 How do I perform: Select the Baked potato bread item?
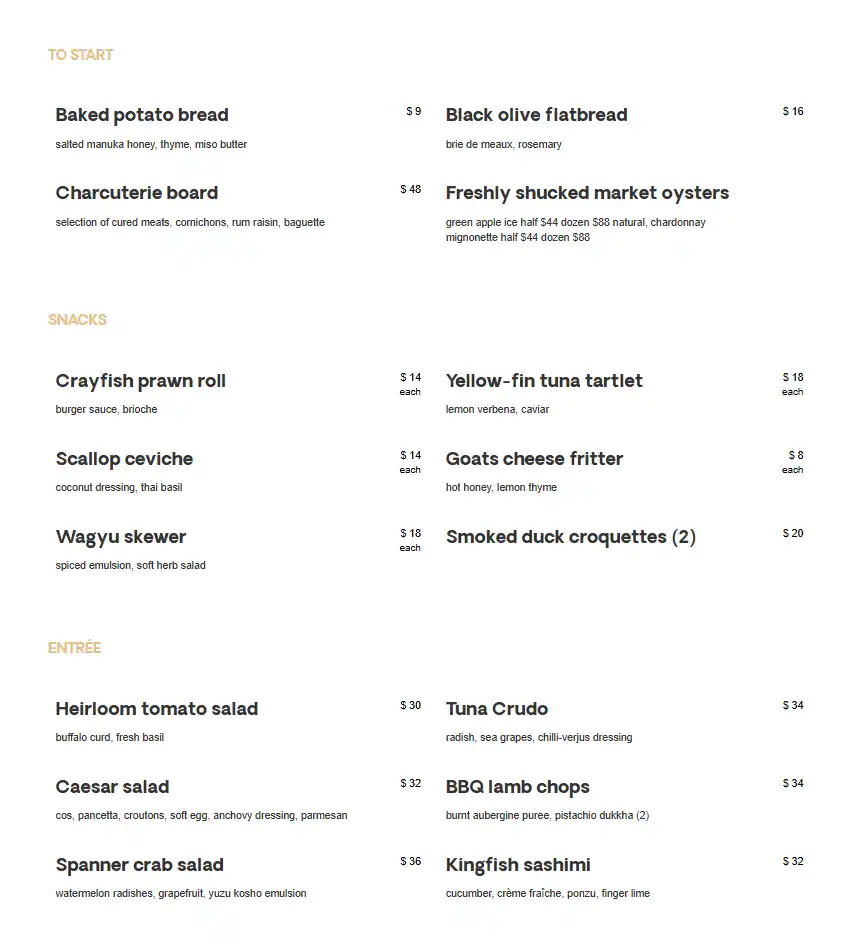point(142,115)
